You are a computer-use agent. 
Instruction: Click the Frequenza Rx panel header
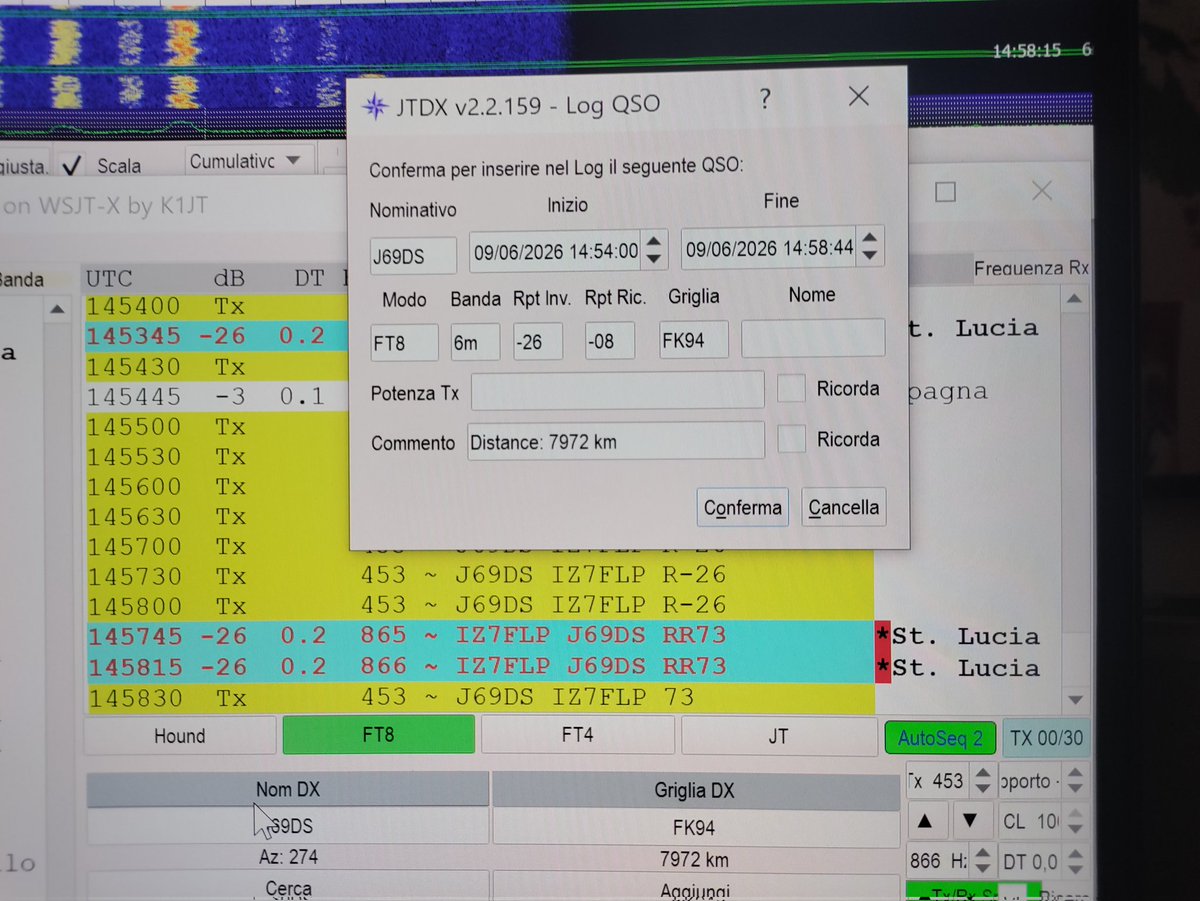pyautogui.click(x=1030, y=269)
